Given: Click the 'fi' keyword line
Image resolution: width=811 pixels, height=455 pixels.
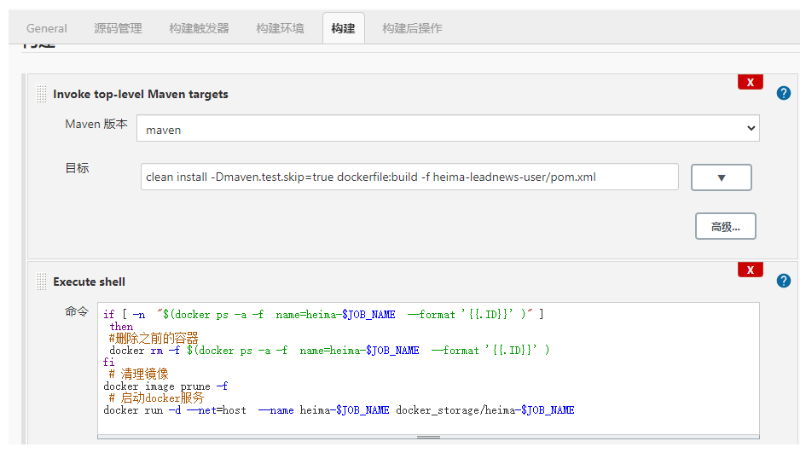Looking at the screenshot, I should click(109, 362).
